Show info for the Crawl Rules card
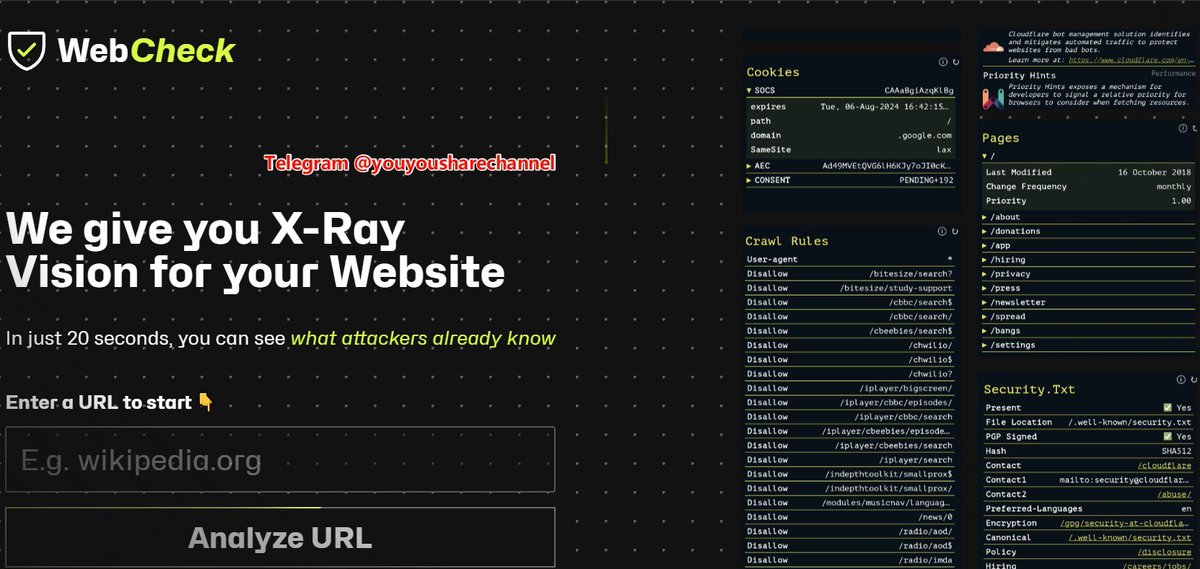 (x=942, y=231)
